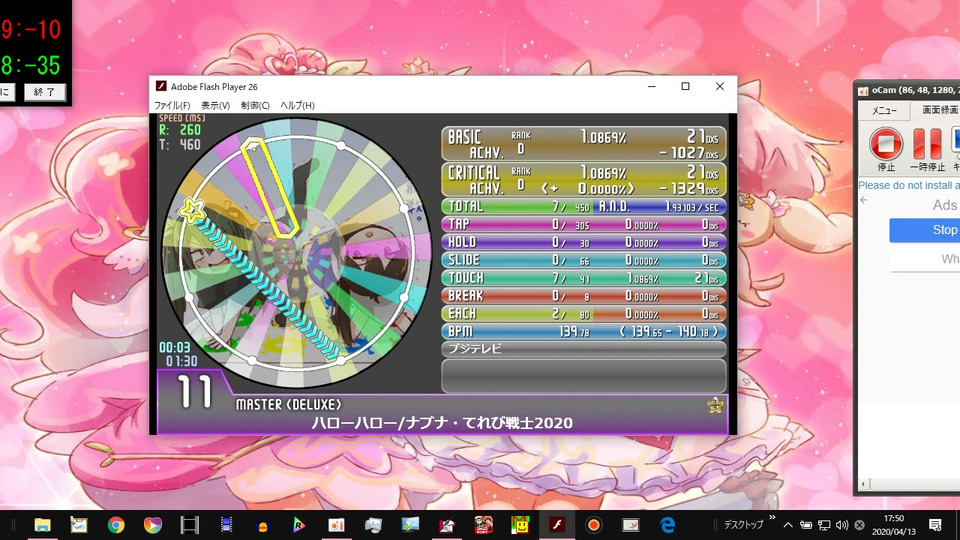The width and height of the screenshot is (960, 540).
Task: Open the notification center icon
Action: pyautogui.click(x=935, y=525)
